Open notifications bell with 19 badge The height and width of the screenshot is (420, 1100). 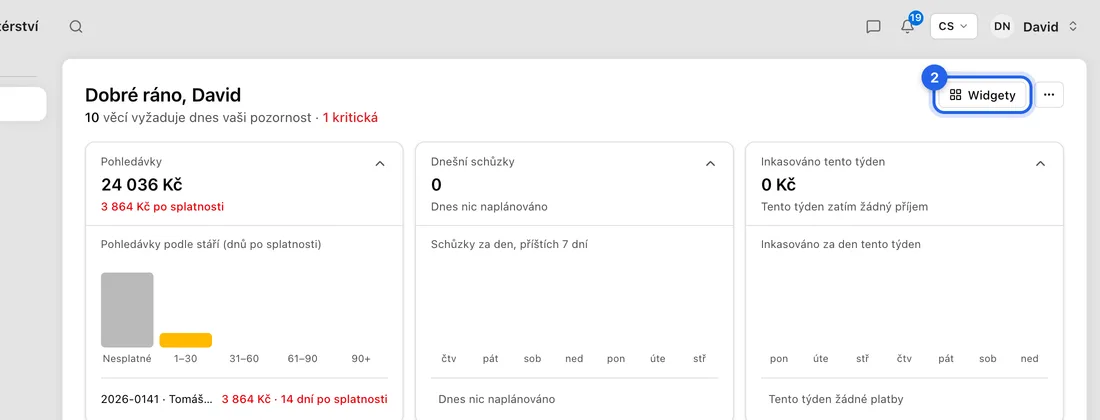pos(908,26)
